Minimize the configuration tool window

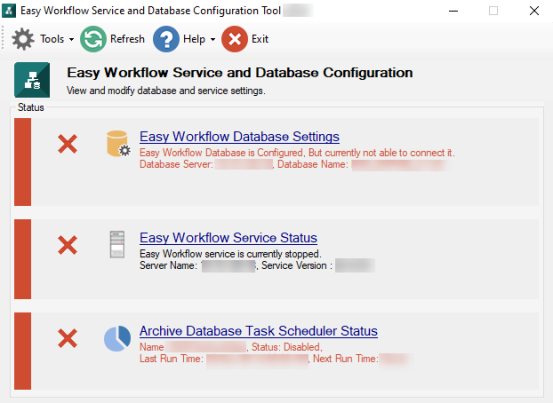454,11
